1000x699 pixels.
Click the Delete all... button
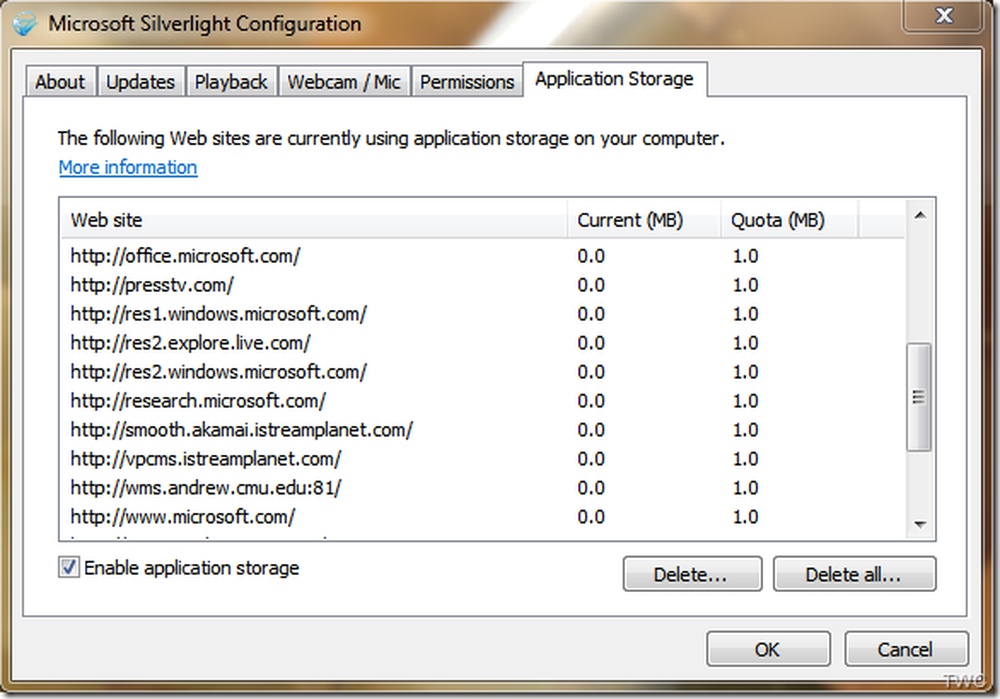coord(853,575)
